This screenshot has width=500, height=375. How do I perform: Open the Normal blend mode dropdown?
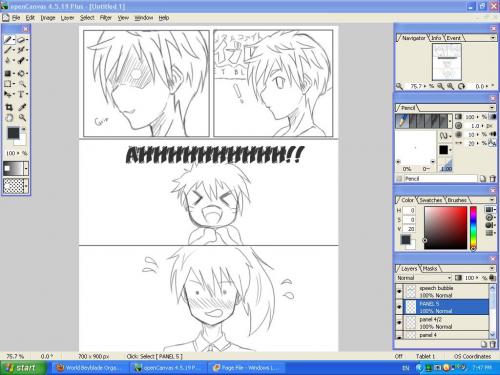point(424,278)
